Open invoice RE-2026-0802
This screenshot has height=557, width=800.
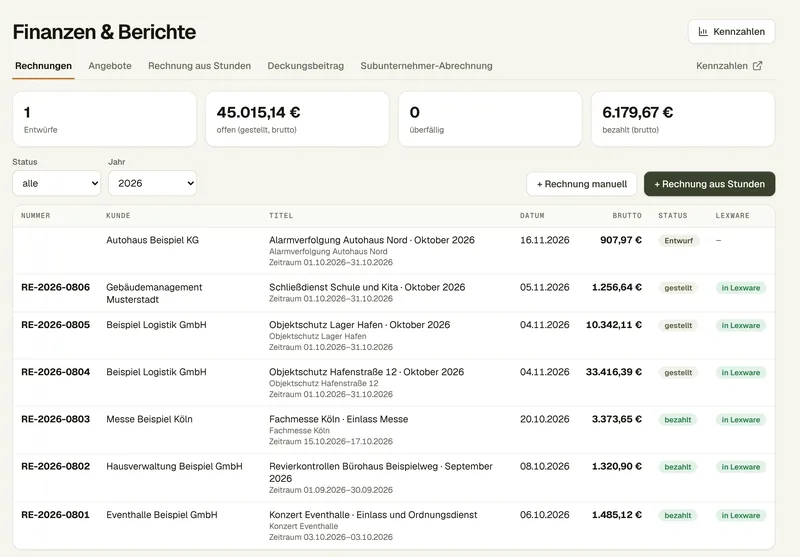(56, 466)
